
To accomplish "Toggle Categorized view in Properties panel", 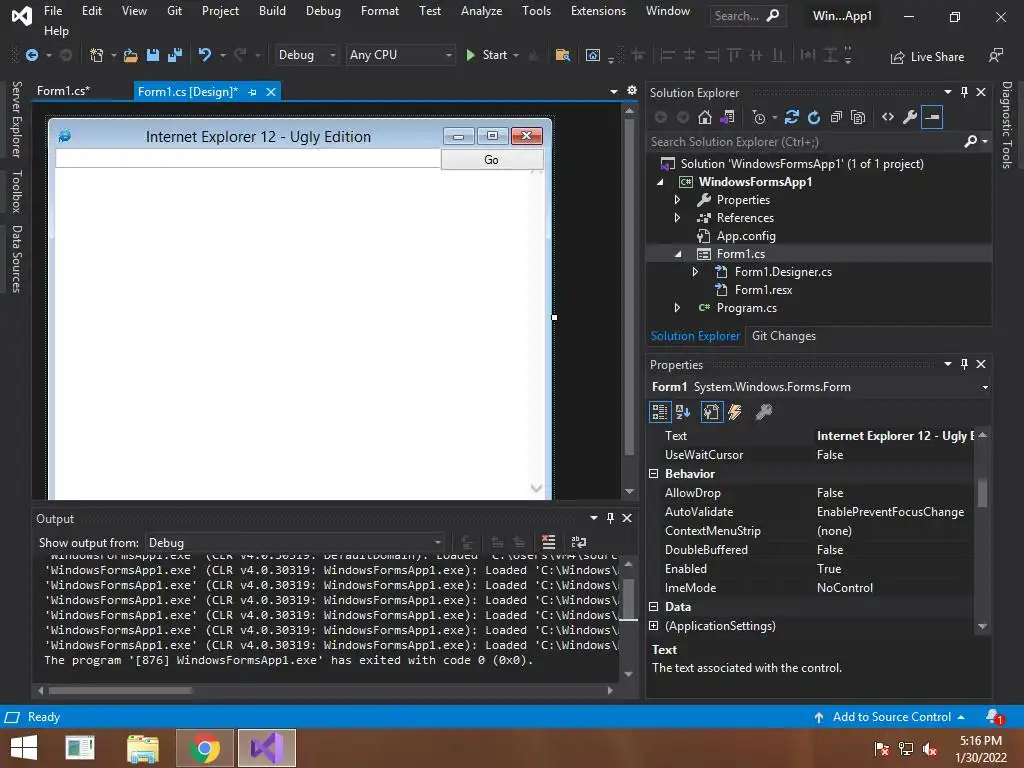I will click(660, 412).
